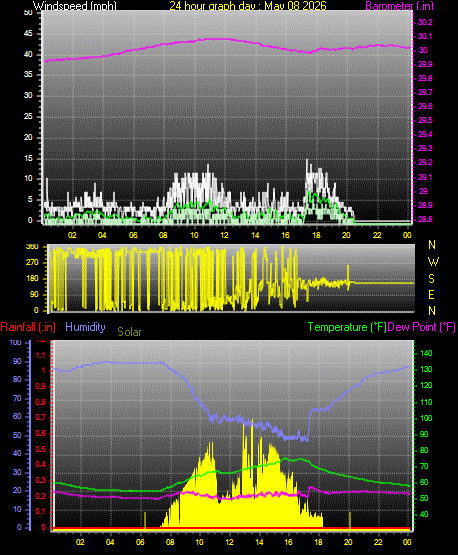Click the '28.9' barometer axis value
The width and height of the screenshot is (458, 555).
(425, 206)
